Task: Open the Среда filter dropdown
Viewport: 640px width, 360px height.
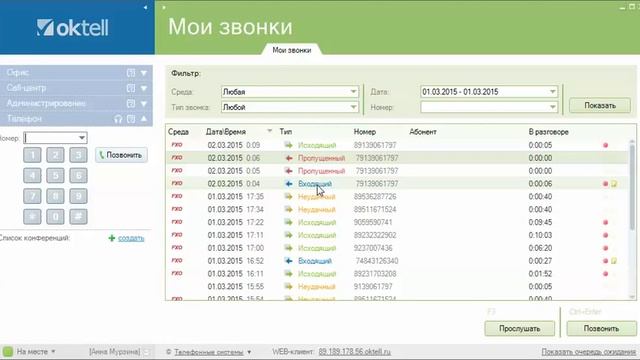Action: click(353, 92)
